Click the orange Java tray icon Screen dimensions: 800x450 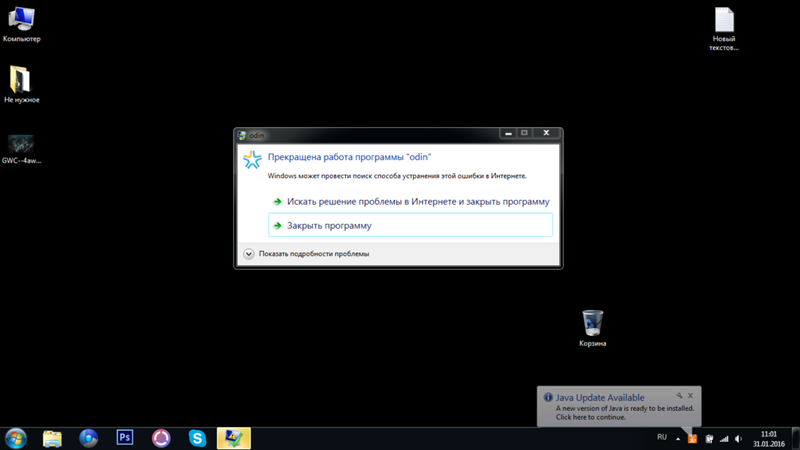[692, 439]
